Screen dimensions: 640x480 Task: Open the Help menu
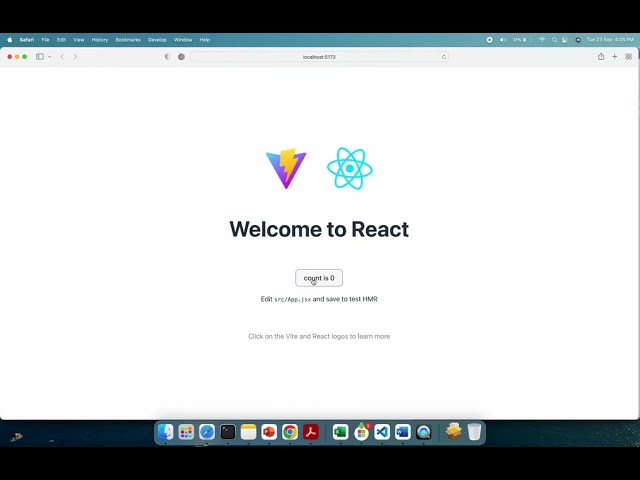pos(205,40)
